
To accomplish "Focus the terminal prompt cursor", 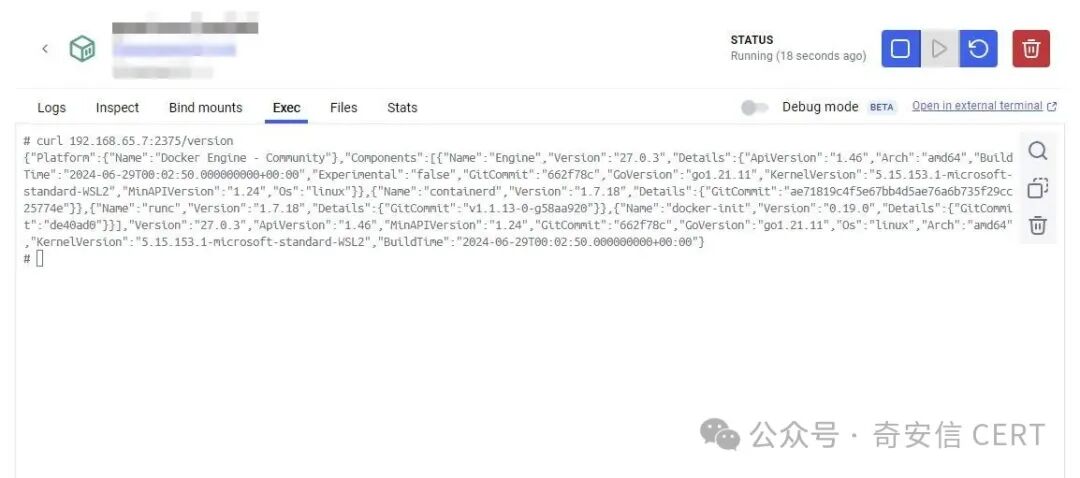I will [39, 258].
